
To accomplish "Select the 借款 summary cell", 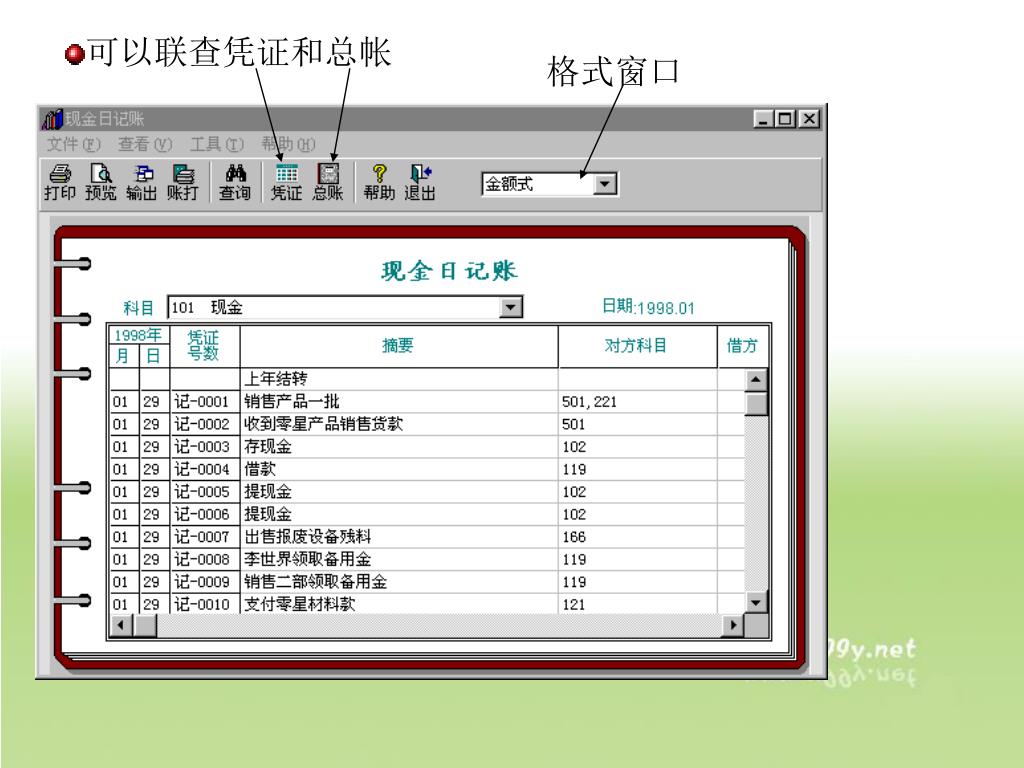I will pos(399,469).
